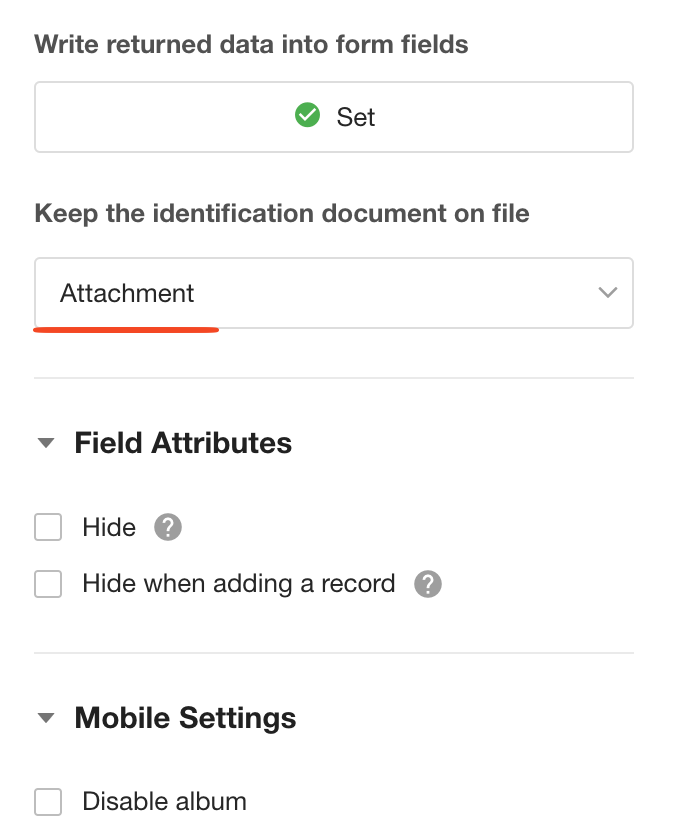674x840 pixels.
Task: Check the Disable album box
Action: point(48,801)
